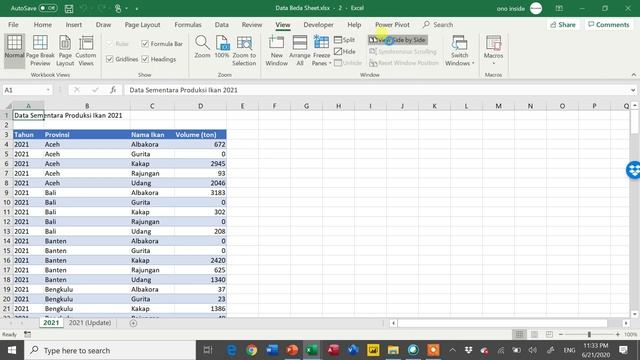
Task: Switch to Page Layout view
Action: pyautogui.click(x=65, y=51)
